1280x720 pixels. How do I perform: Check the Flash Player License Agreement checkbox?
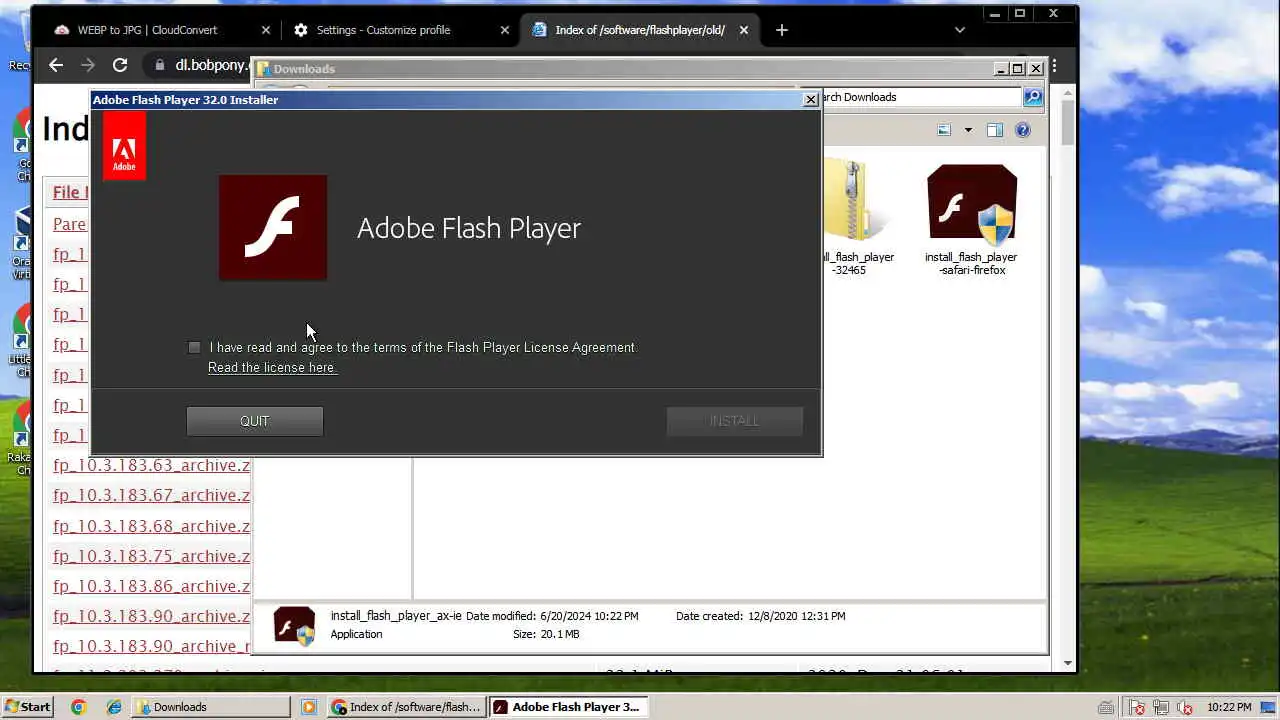click(194, 347)
